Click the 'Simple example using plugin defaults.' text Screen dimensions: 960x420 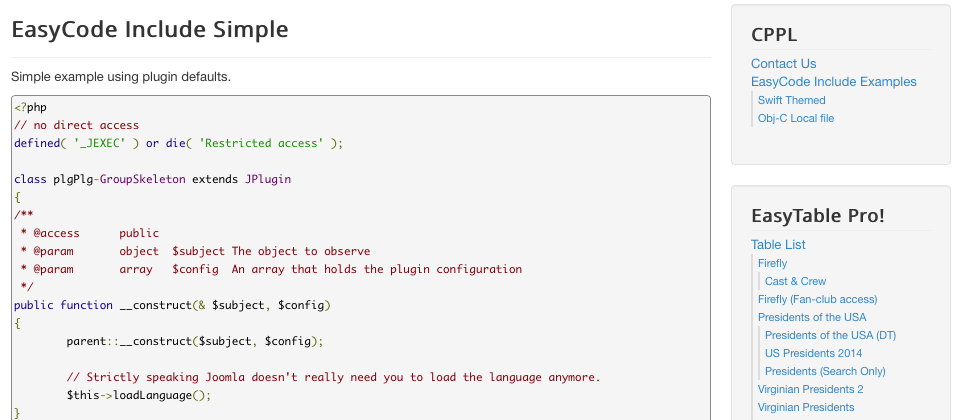click(x=121, y=77)
